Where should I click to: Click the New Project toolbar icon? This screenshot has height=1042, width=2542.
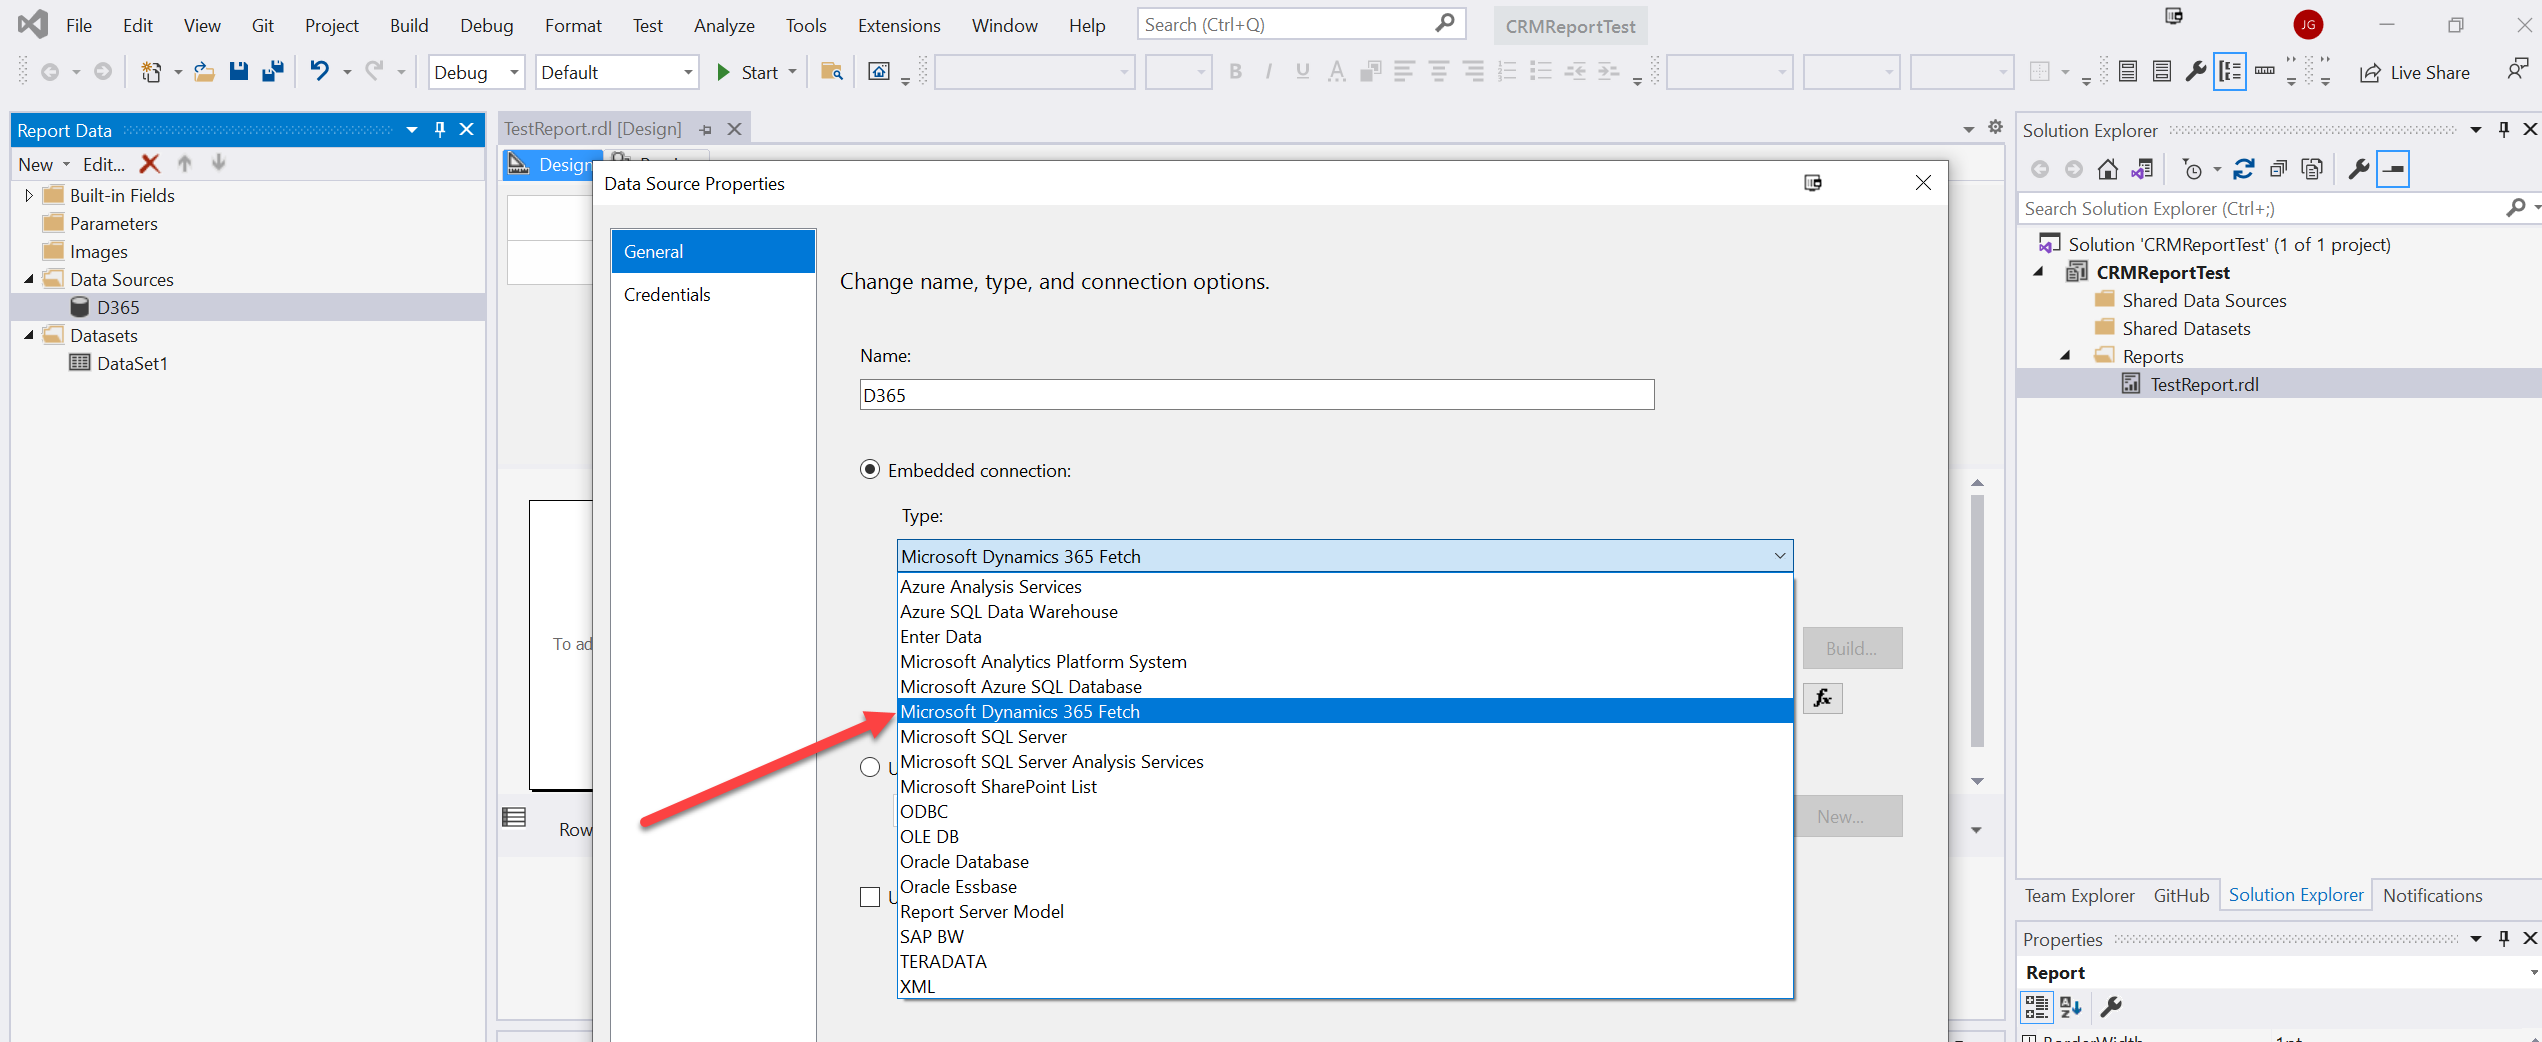coord(151,72)
